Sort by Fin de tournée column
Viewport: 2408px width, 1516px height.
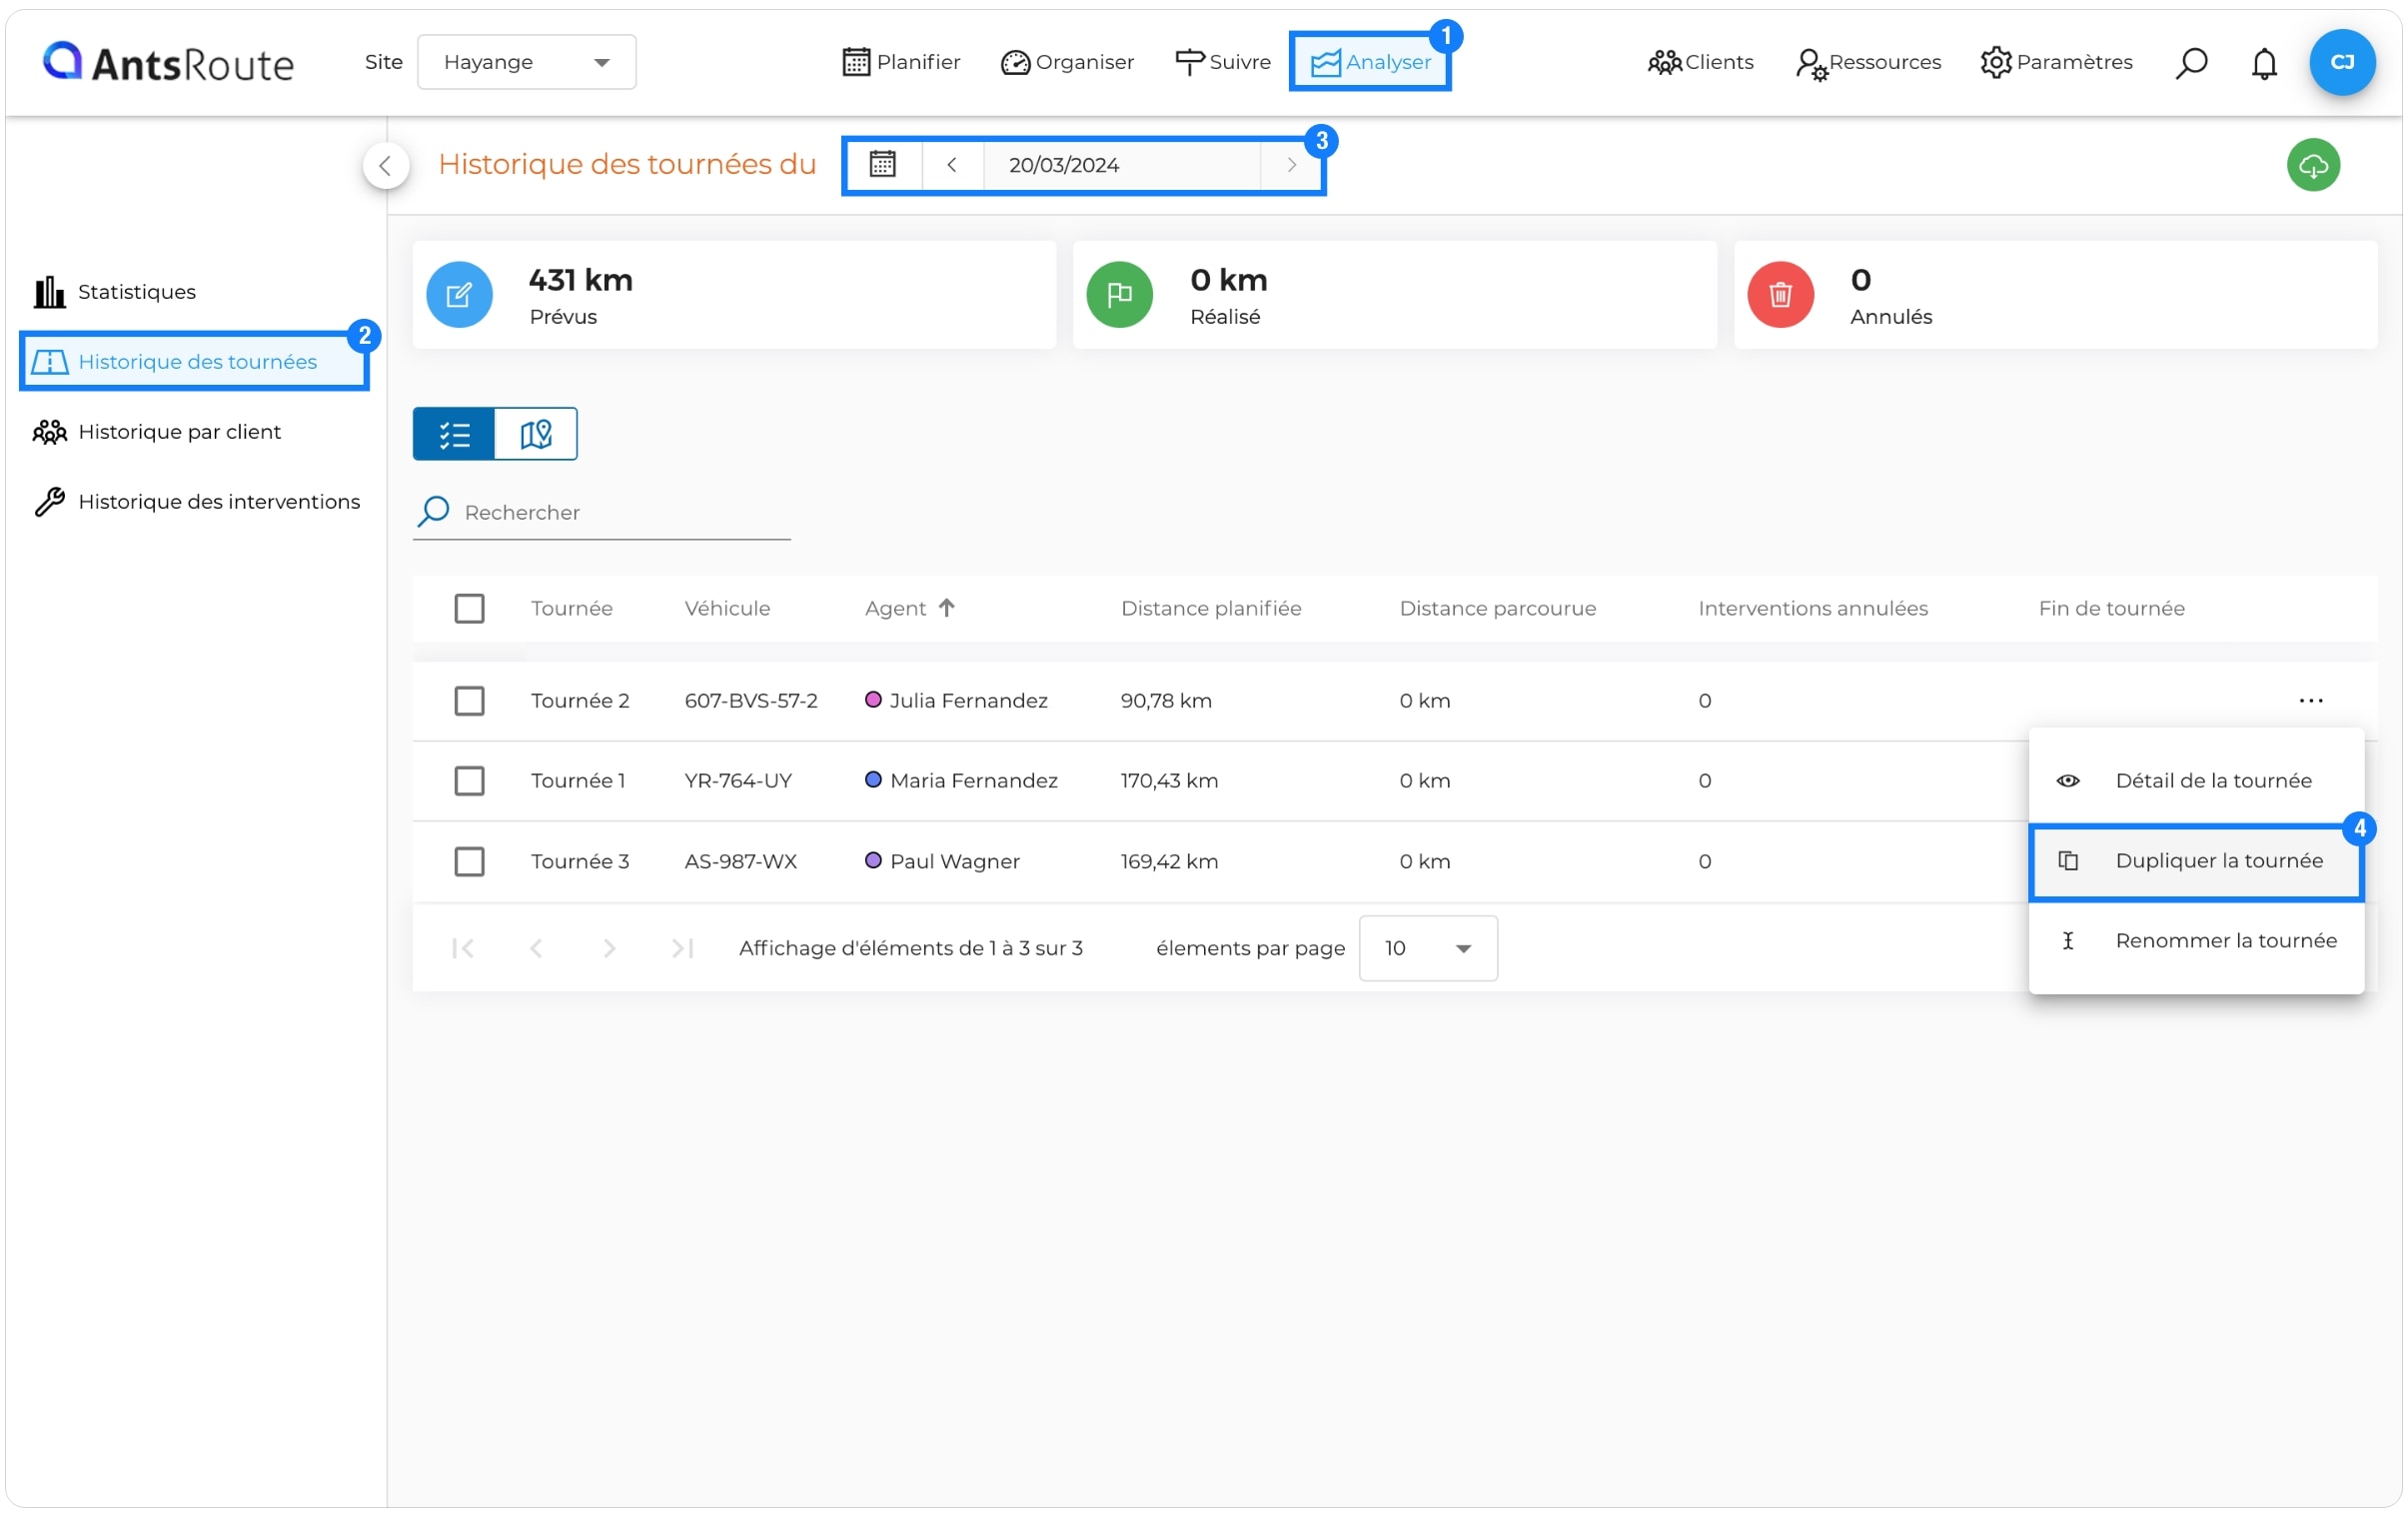(x=2111, y=608)
